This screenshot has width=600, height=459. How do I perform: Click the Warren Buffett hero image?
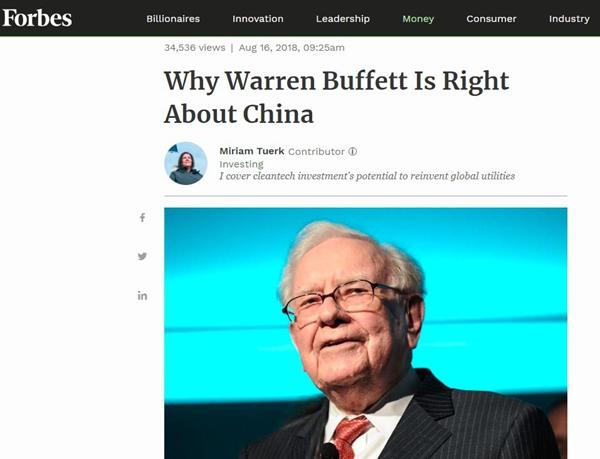(366, 333)
